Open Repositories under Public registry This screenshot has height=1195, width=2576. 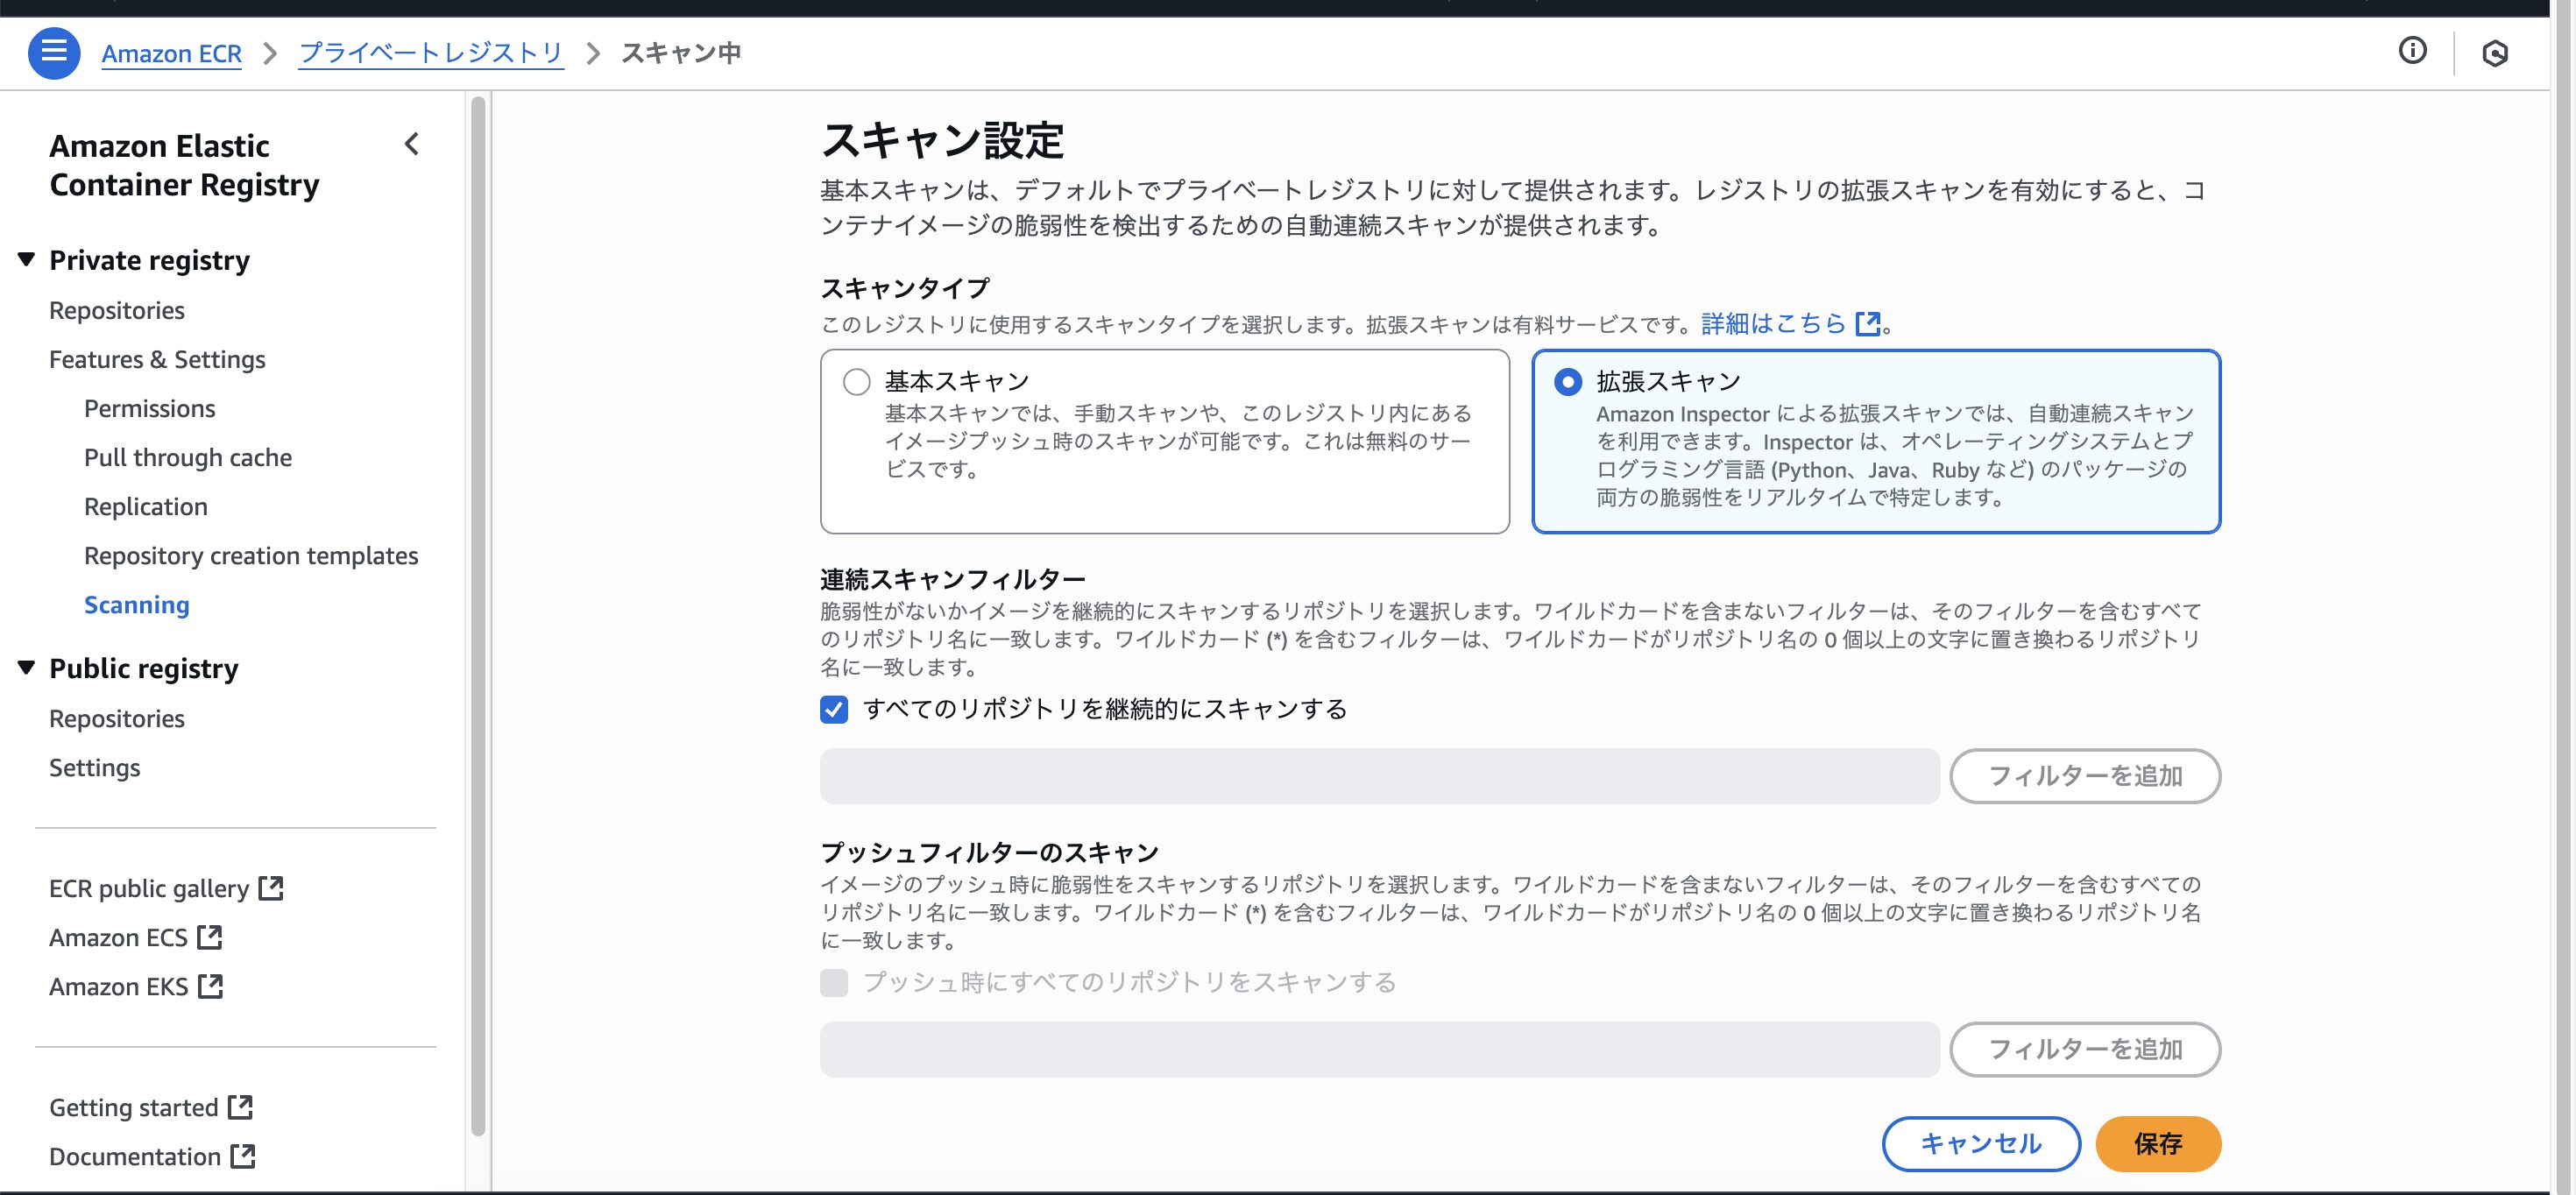(x=117, y=719)
